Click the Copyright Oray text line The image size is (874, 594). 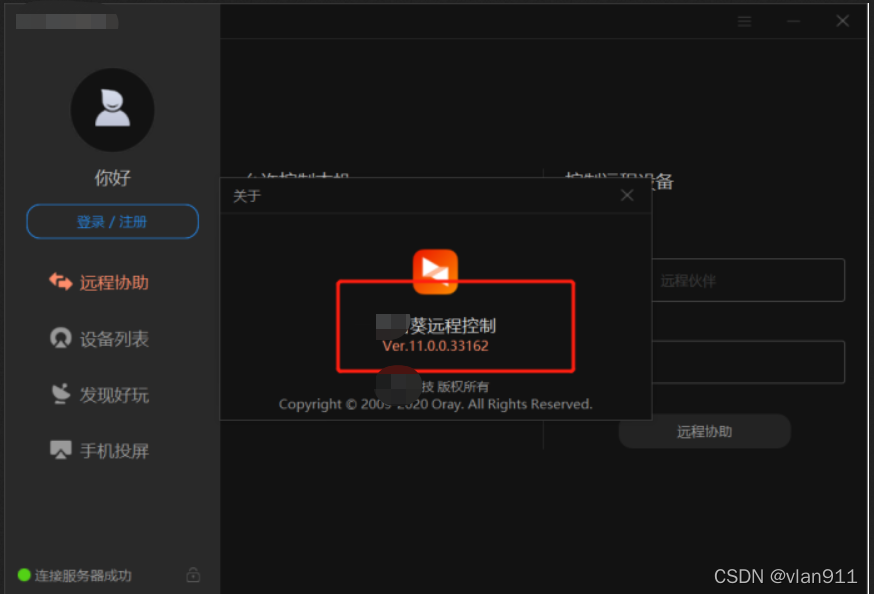pyautogui.click(x=435, y=404)
